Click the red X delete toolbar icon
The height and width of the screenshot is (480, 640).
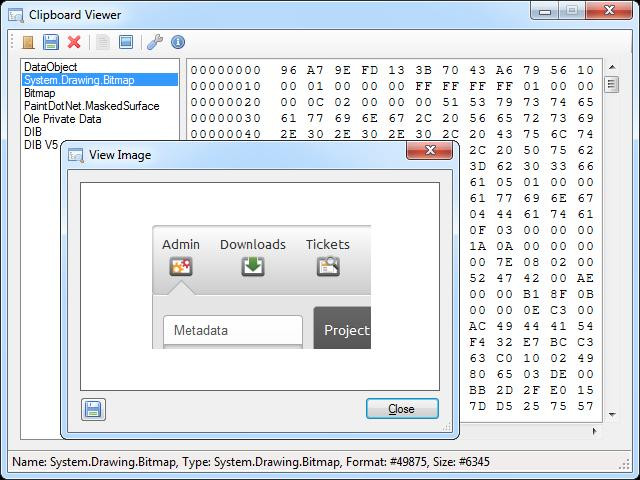point(74,42)
